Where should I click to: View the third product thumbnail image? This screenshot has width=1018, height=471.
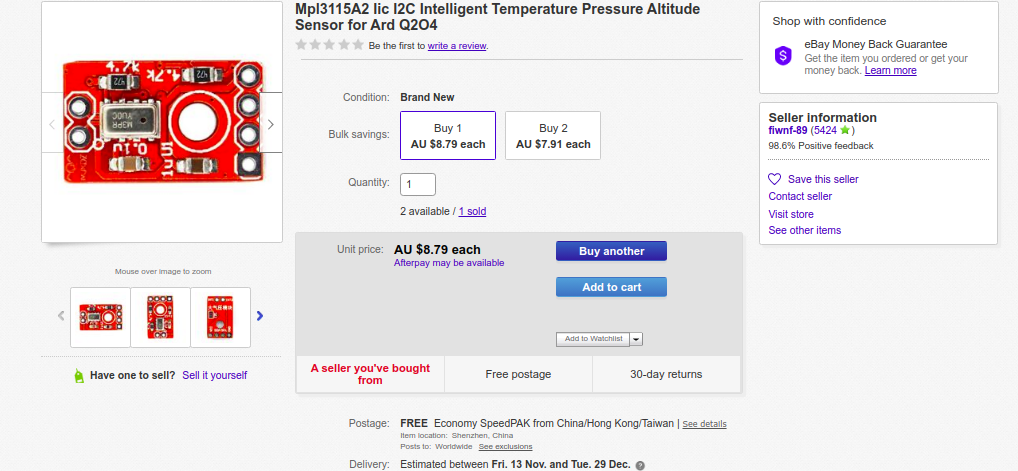pos(220,317)
